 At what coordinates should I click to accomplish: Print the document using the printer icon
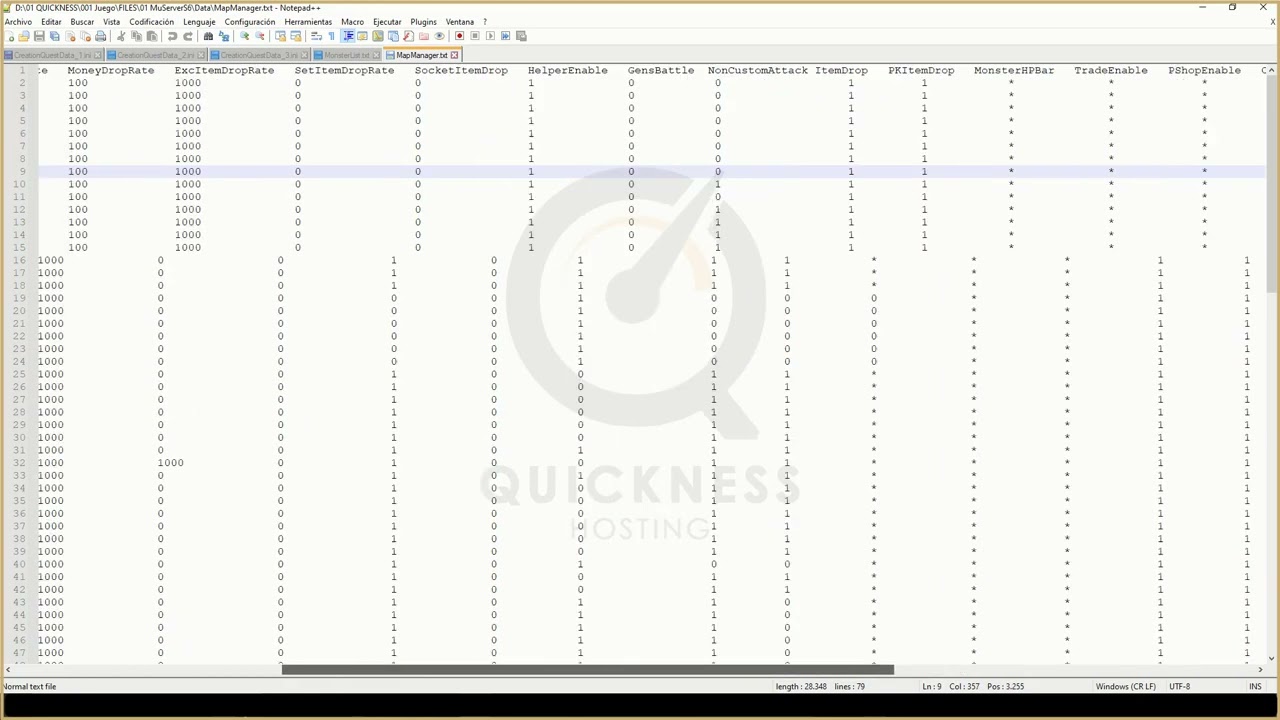click(100, 36)
